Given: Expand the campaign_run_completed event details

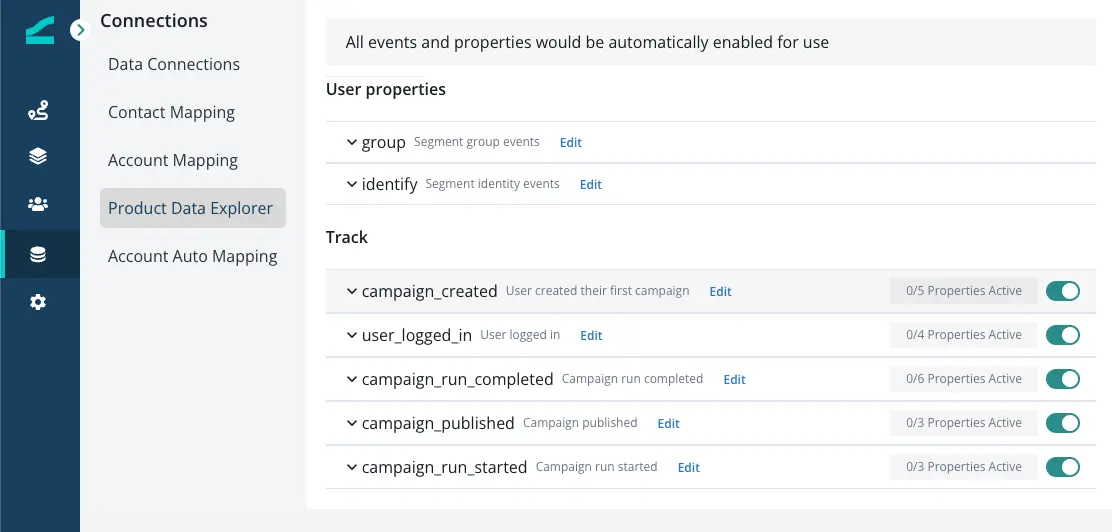Looking at the screenshot, I should coord(352,379).
